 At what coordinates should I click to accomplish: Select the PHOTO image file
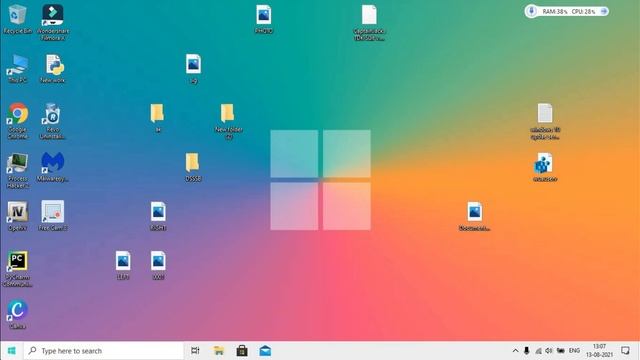tap(264, 19)
